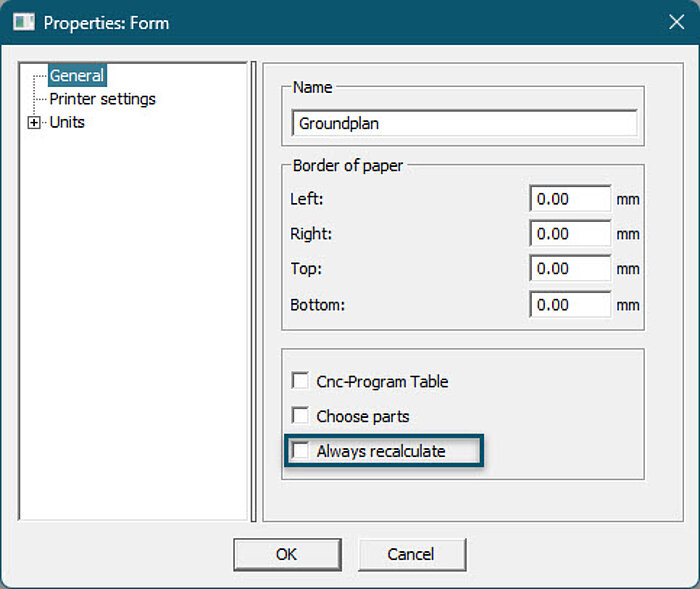The width and height of the screenshot is (700, 589).
Task: Close the Properties: Form dialog
Action: tap(676, 21)
